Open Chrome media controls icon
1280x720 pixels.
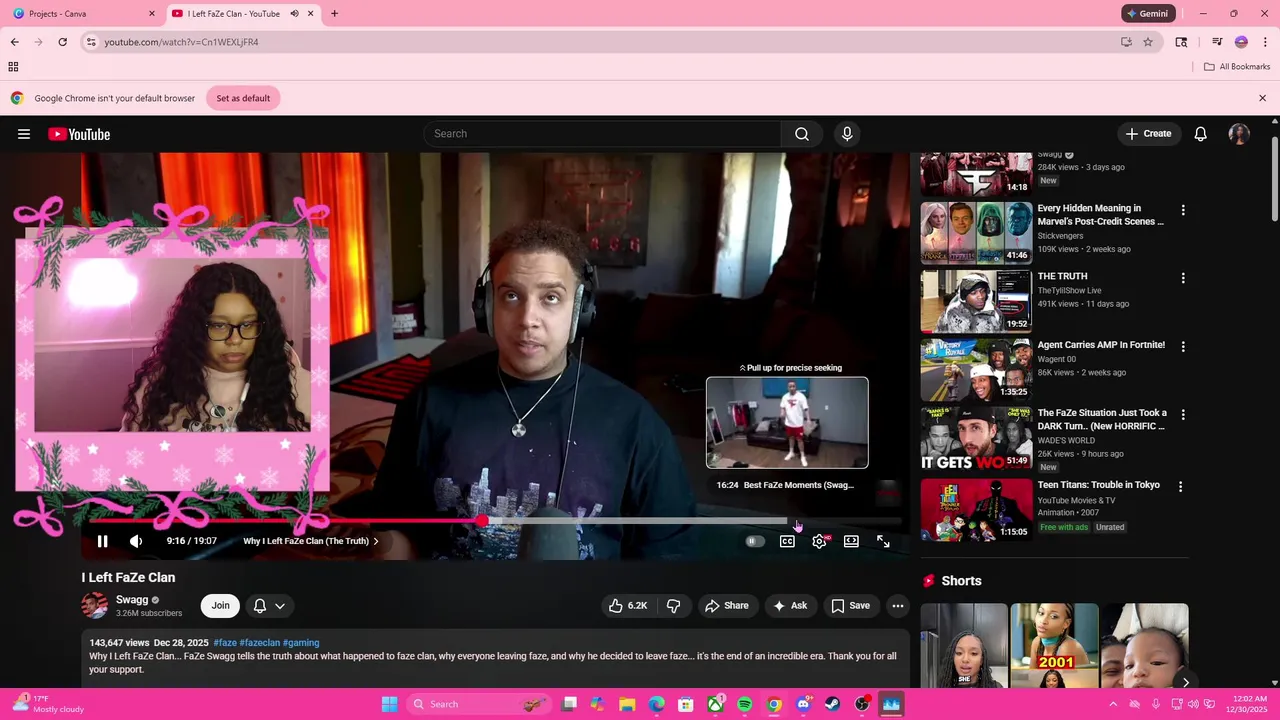tap(1217, 42)
